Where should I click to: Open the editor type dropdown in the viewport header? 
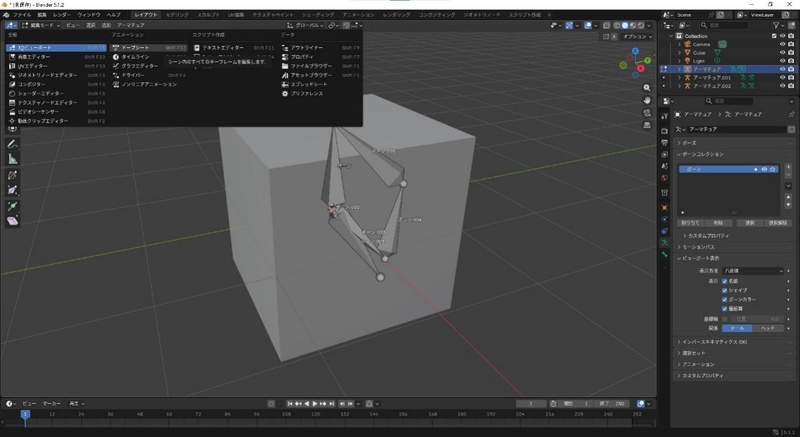(11, 25)
